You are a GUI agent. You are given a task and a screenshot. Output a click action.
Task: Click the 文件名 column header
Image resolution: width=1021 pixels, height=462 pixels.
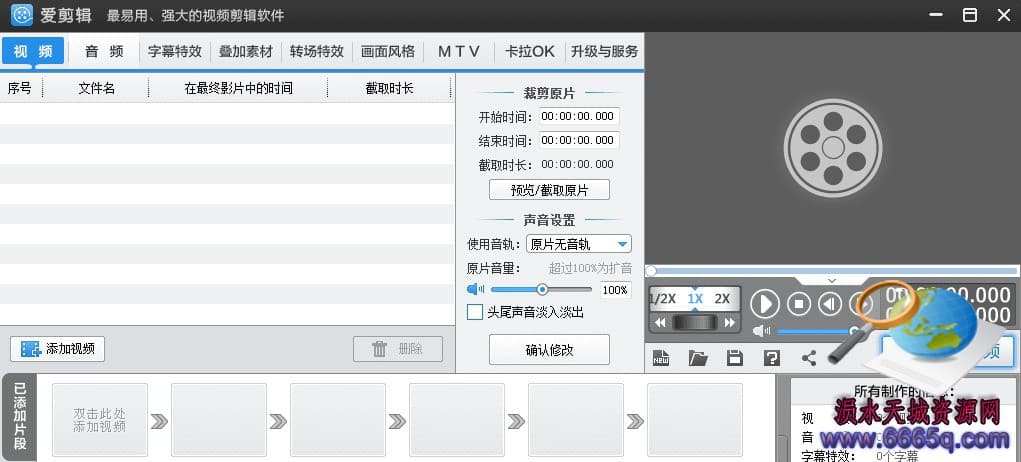[96, 88]
